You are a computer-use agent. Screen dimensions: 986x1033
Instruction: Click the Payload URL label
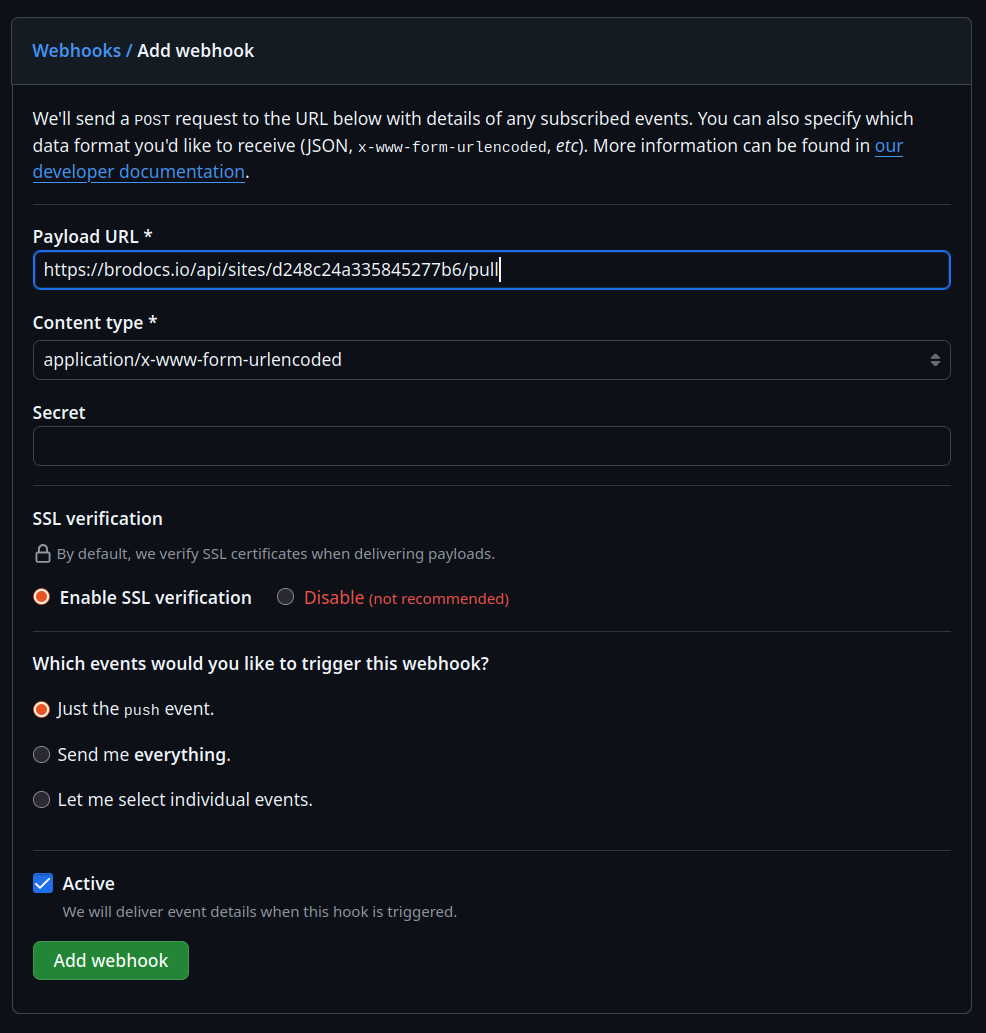[92, 237]
